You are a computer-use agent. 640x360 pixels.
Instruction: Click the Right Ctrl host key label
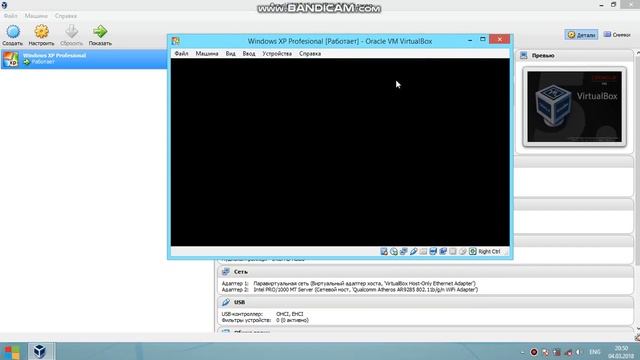point(489,251)
